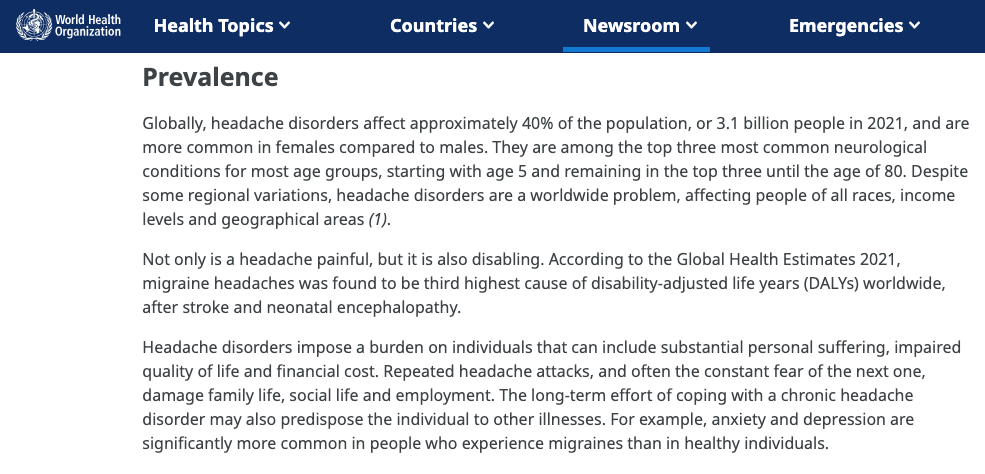
Task: Click the WHO emblem logo
Action: point(32,25)
